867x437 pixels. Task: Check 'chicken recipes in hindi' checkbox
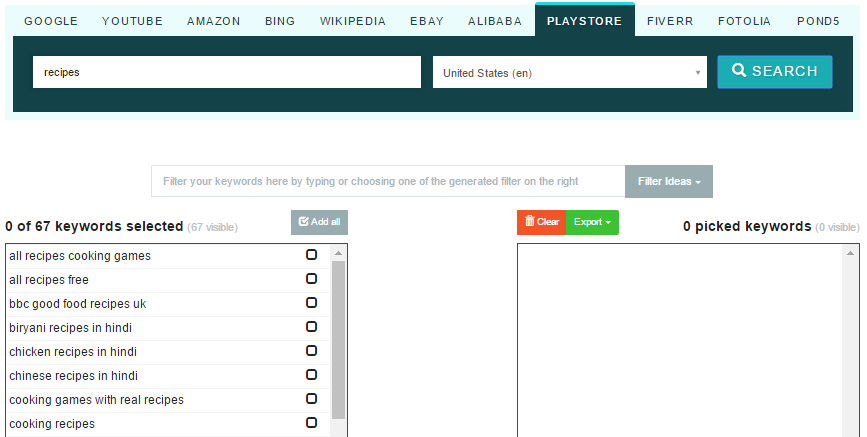point(311,351)
